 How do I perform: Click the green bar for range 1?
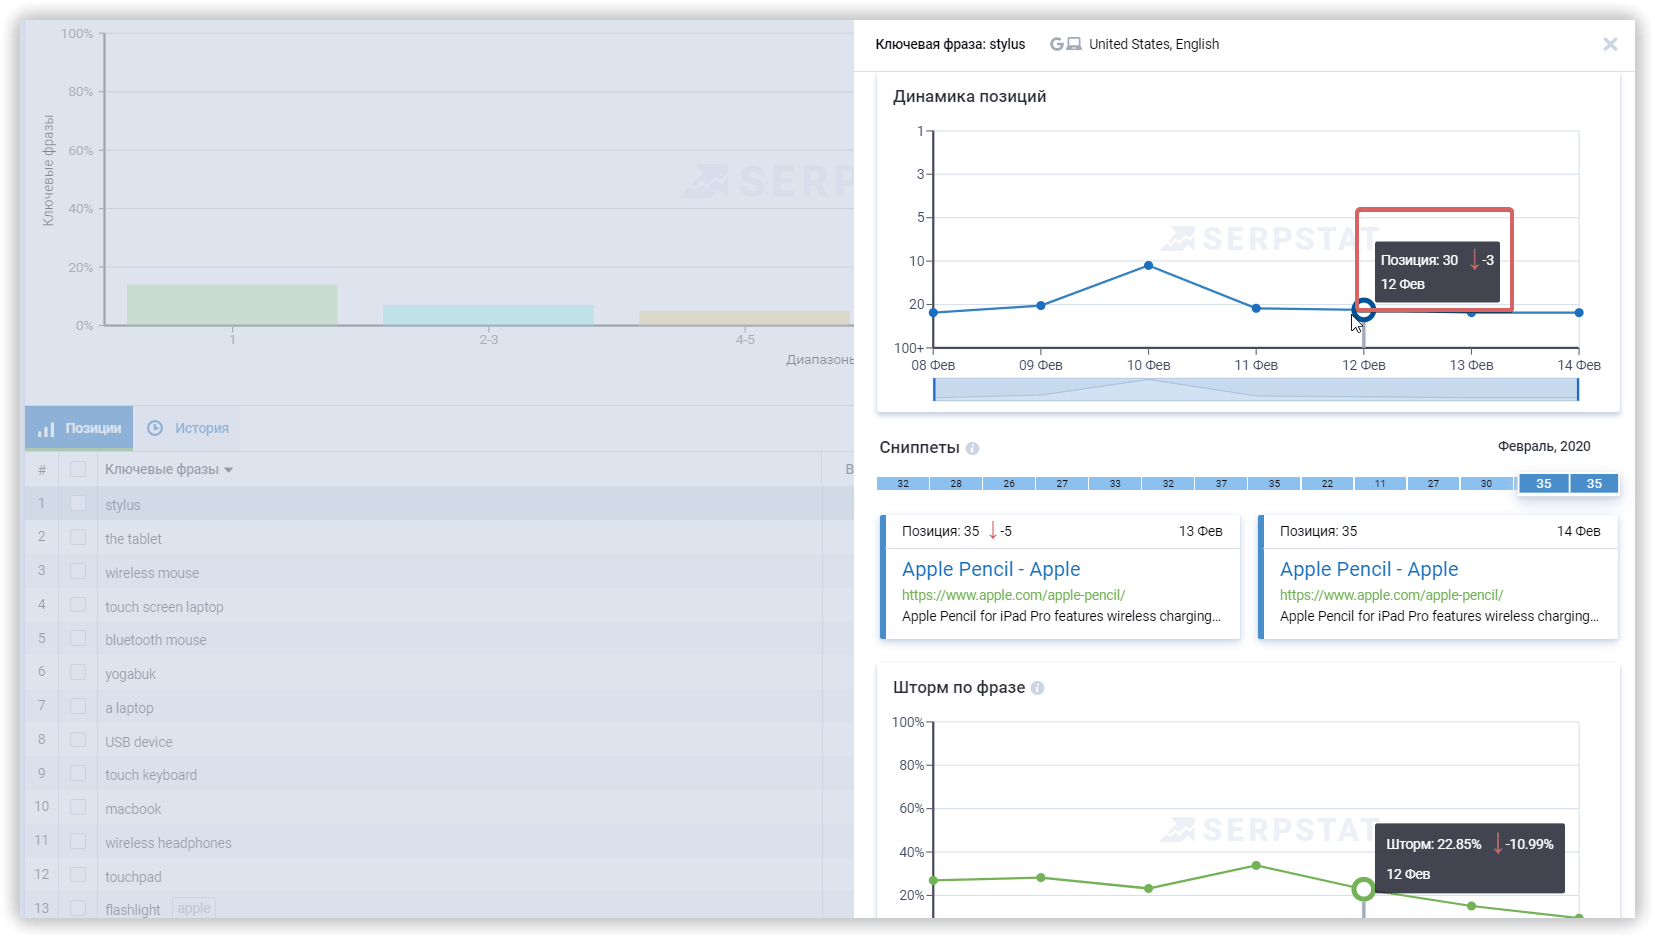click(232, 305)
